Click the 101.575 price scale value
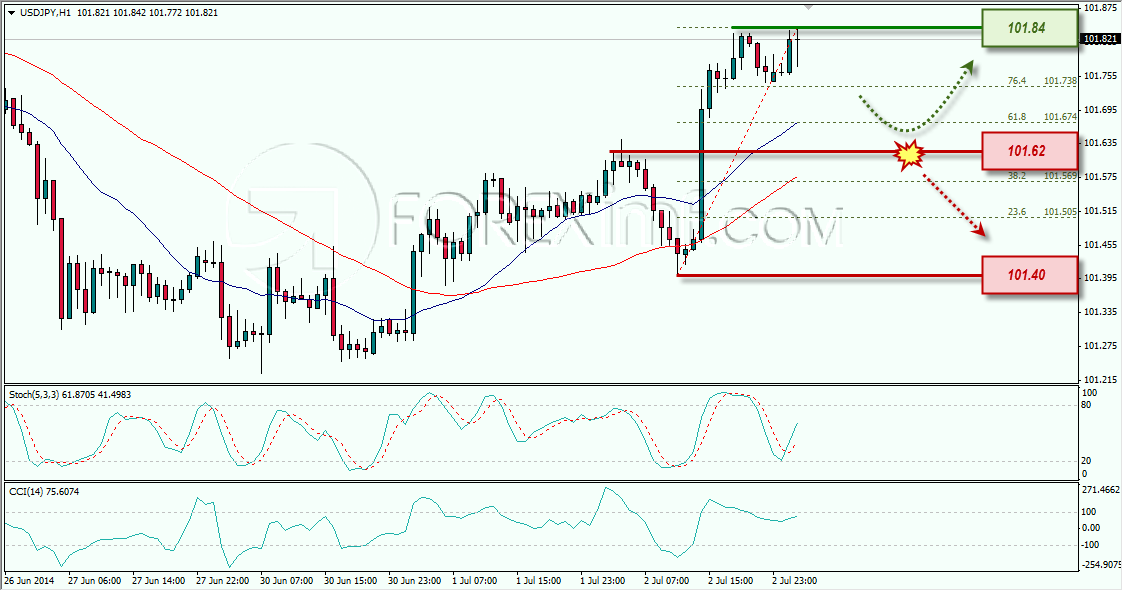 pyautogui.click(x=1099, y=176)
